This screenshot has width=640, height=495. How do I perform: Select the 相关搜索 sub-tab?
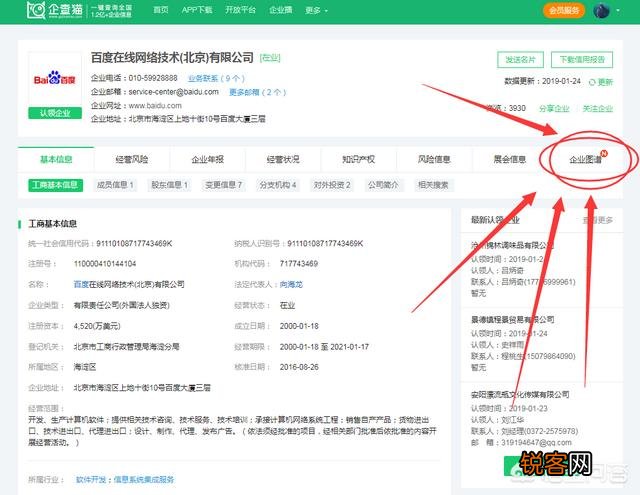(433, 185)
